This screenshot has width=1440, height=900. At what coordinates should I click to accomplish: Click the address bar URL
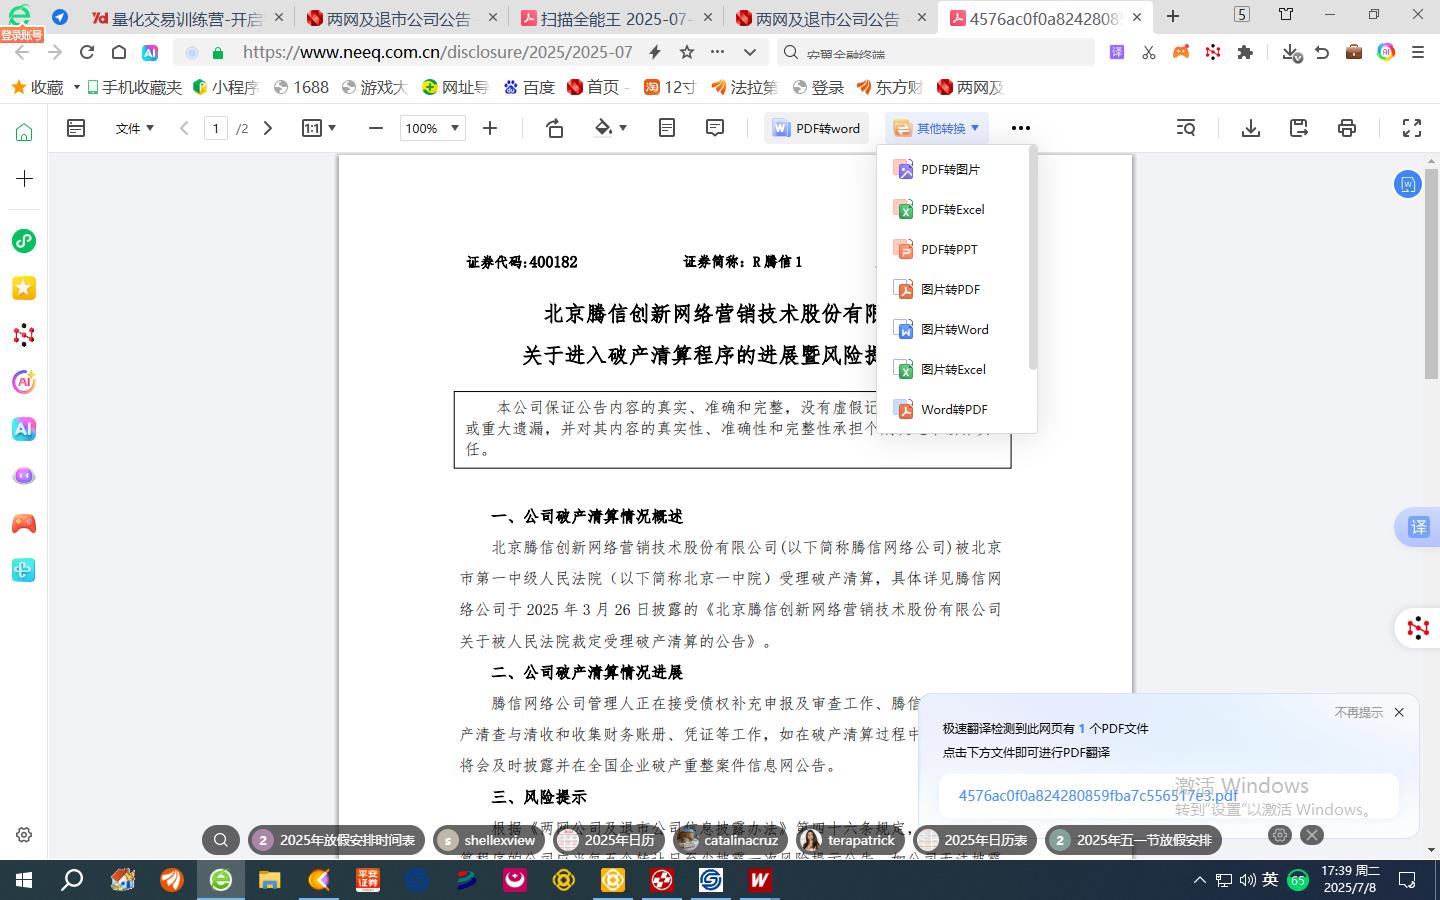click(x=437, y=52)
